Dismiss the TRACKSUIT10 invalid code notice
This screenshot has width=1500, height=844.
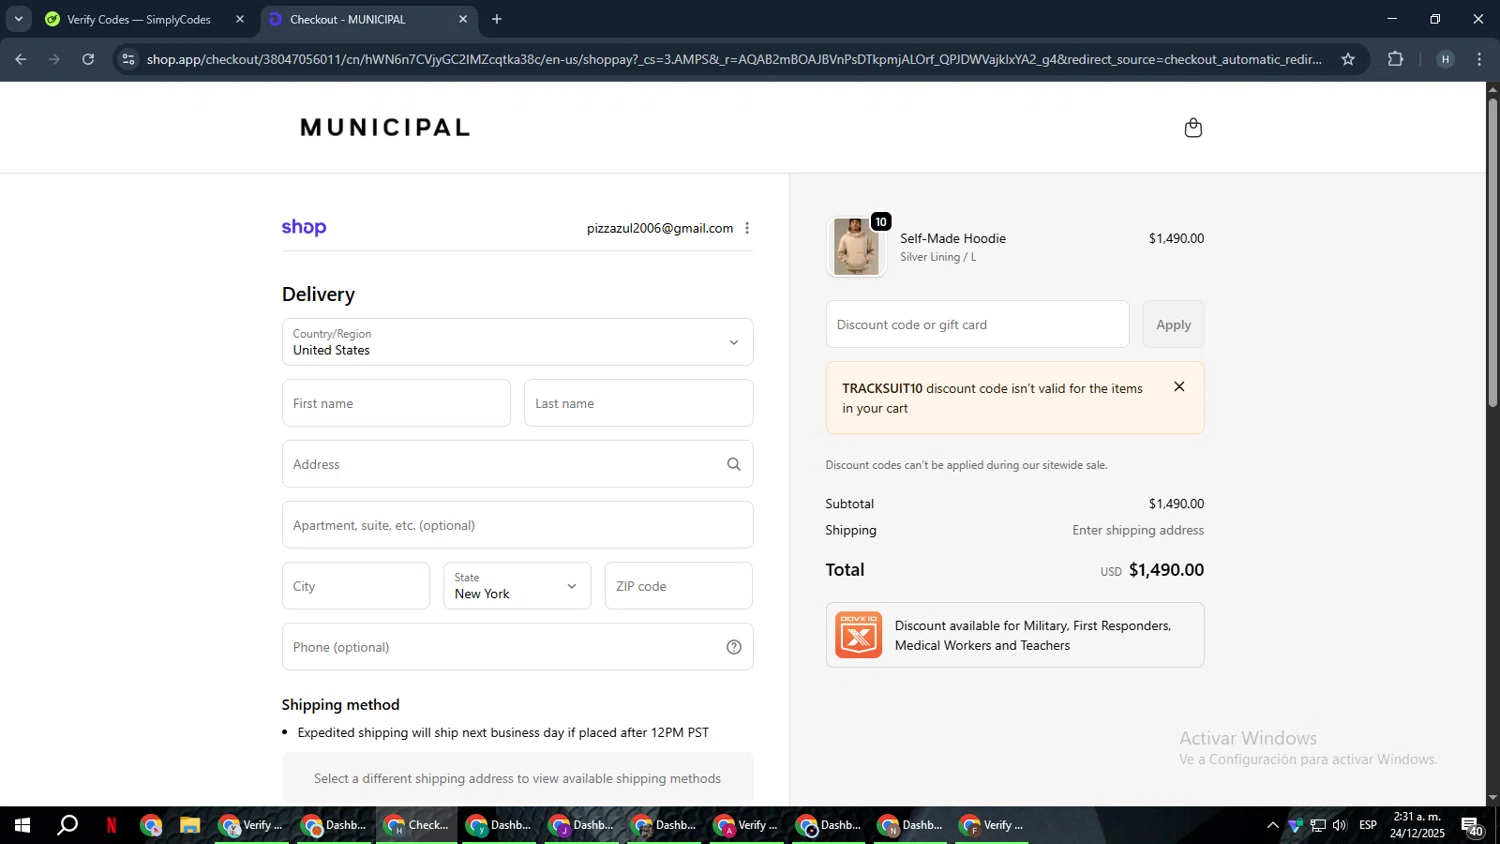click(1179, 387)
